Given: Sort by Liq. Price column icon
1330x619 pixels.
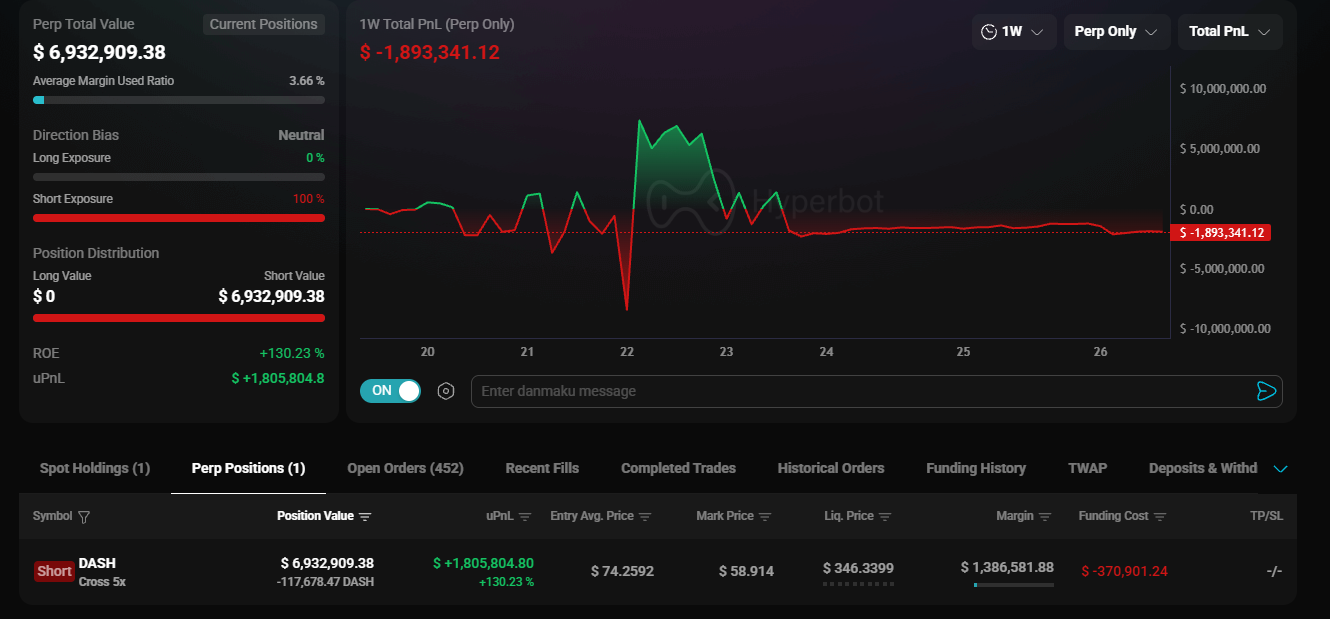Looking at the screenshot, I should pyautogui.click(x=885, y=517).
